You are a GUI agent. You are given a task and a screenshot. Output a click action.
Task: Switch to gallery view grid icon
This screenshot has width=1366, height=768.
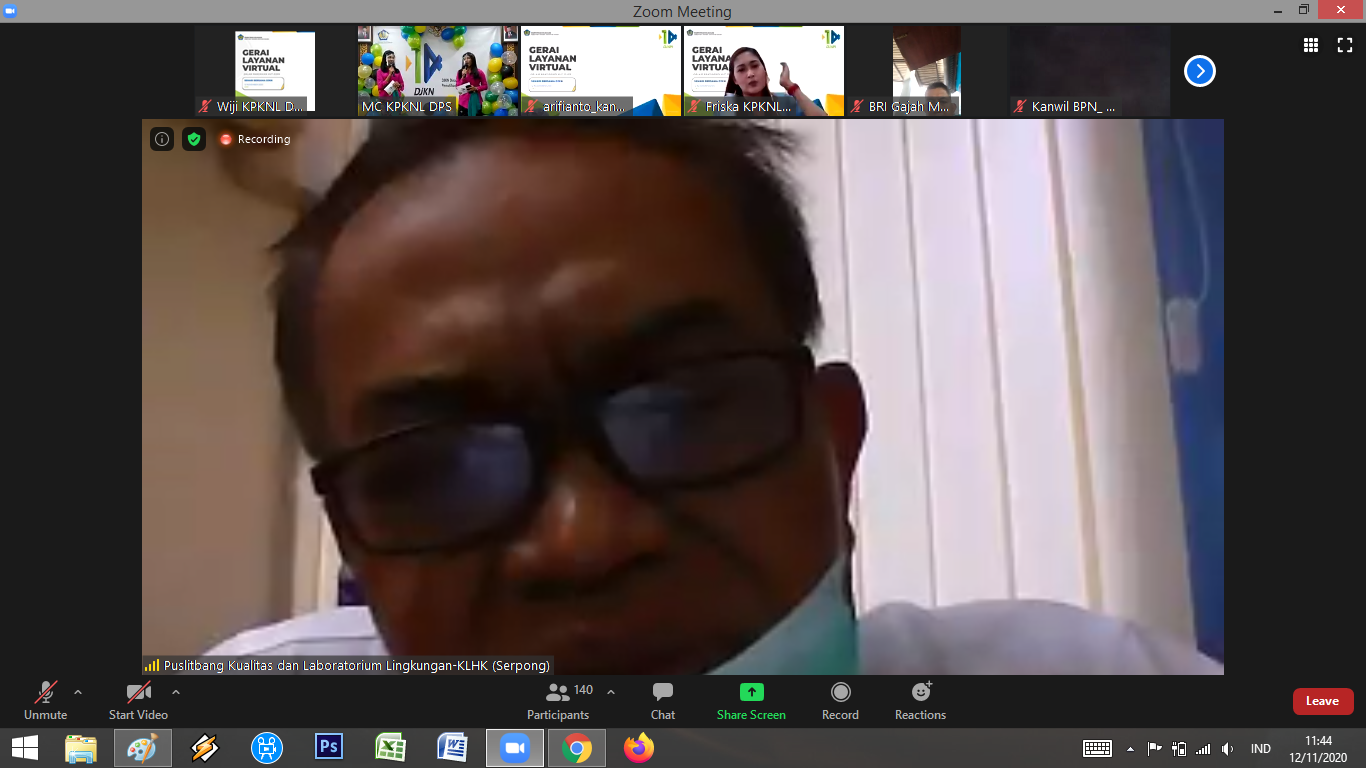[1311, 44]
